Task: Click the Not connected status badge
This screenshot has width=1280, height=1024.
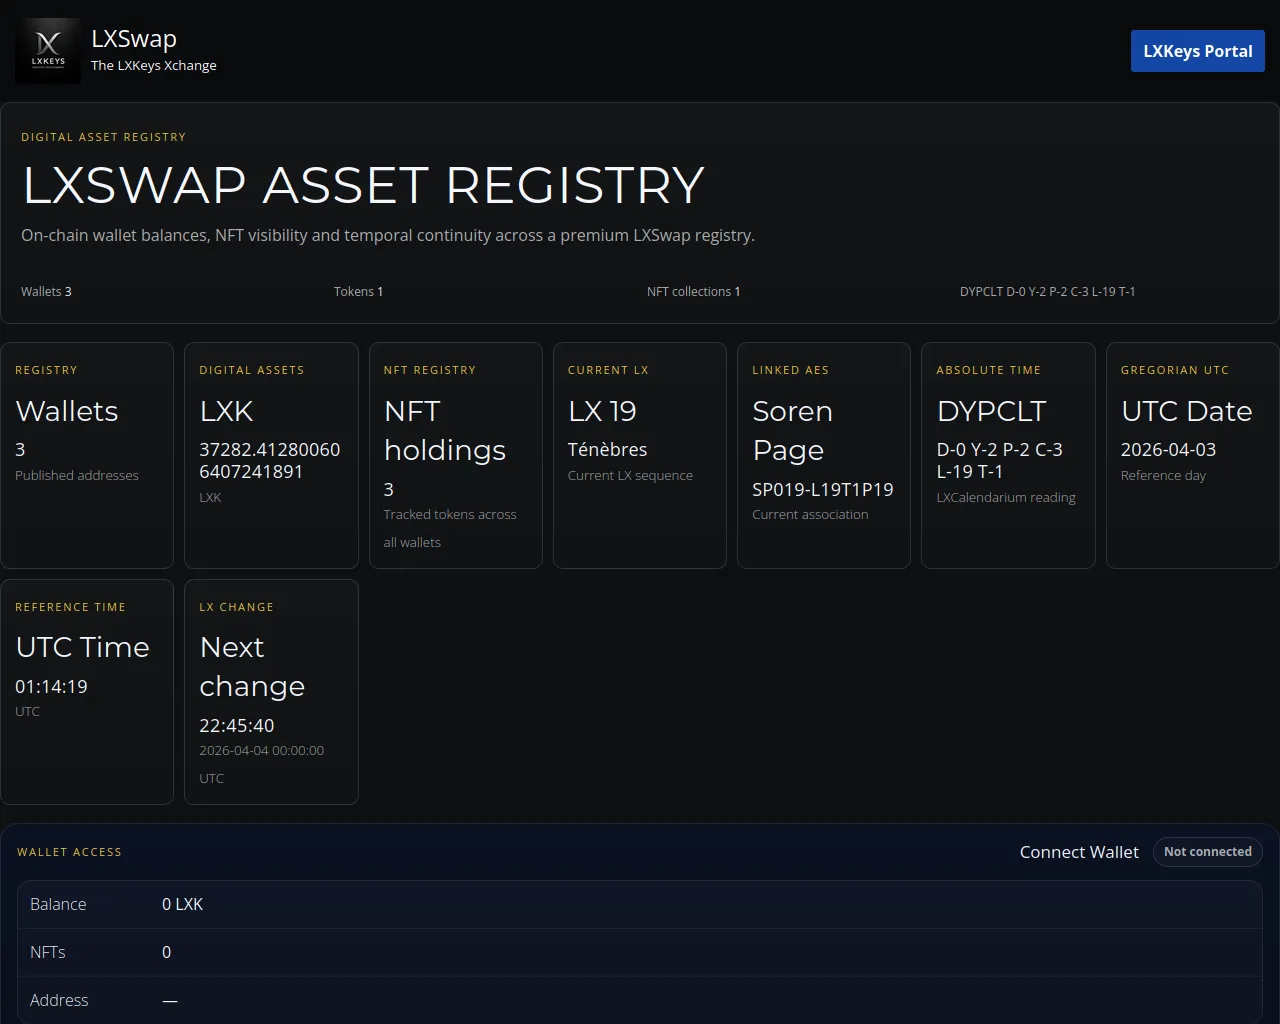Action: point(1208,852)
